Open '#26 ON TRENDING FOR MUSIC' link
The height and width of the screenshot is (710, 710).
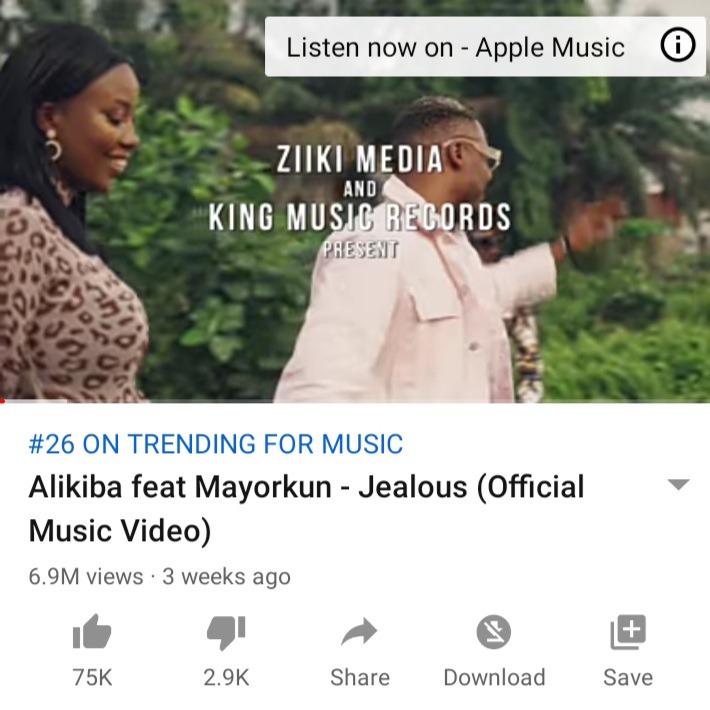[x=216, y=444]
